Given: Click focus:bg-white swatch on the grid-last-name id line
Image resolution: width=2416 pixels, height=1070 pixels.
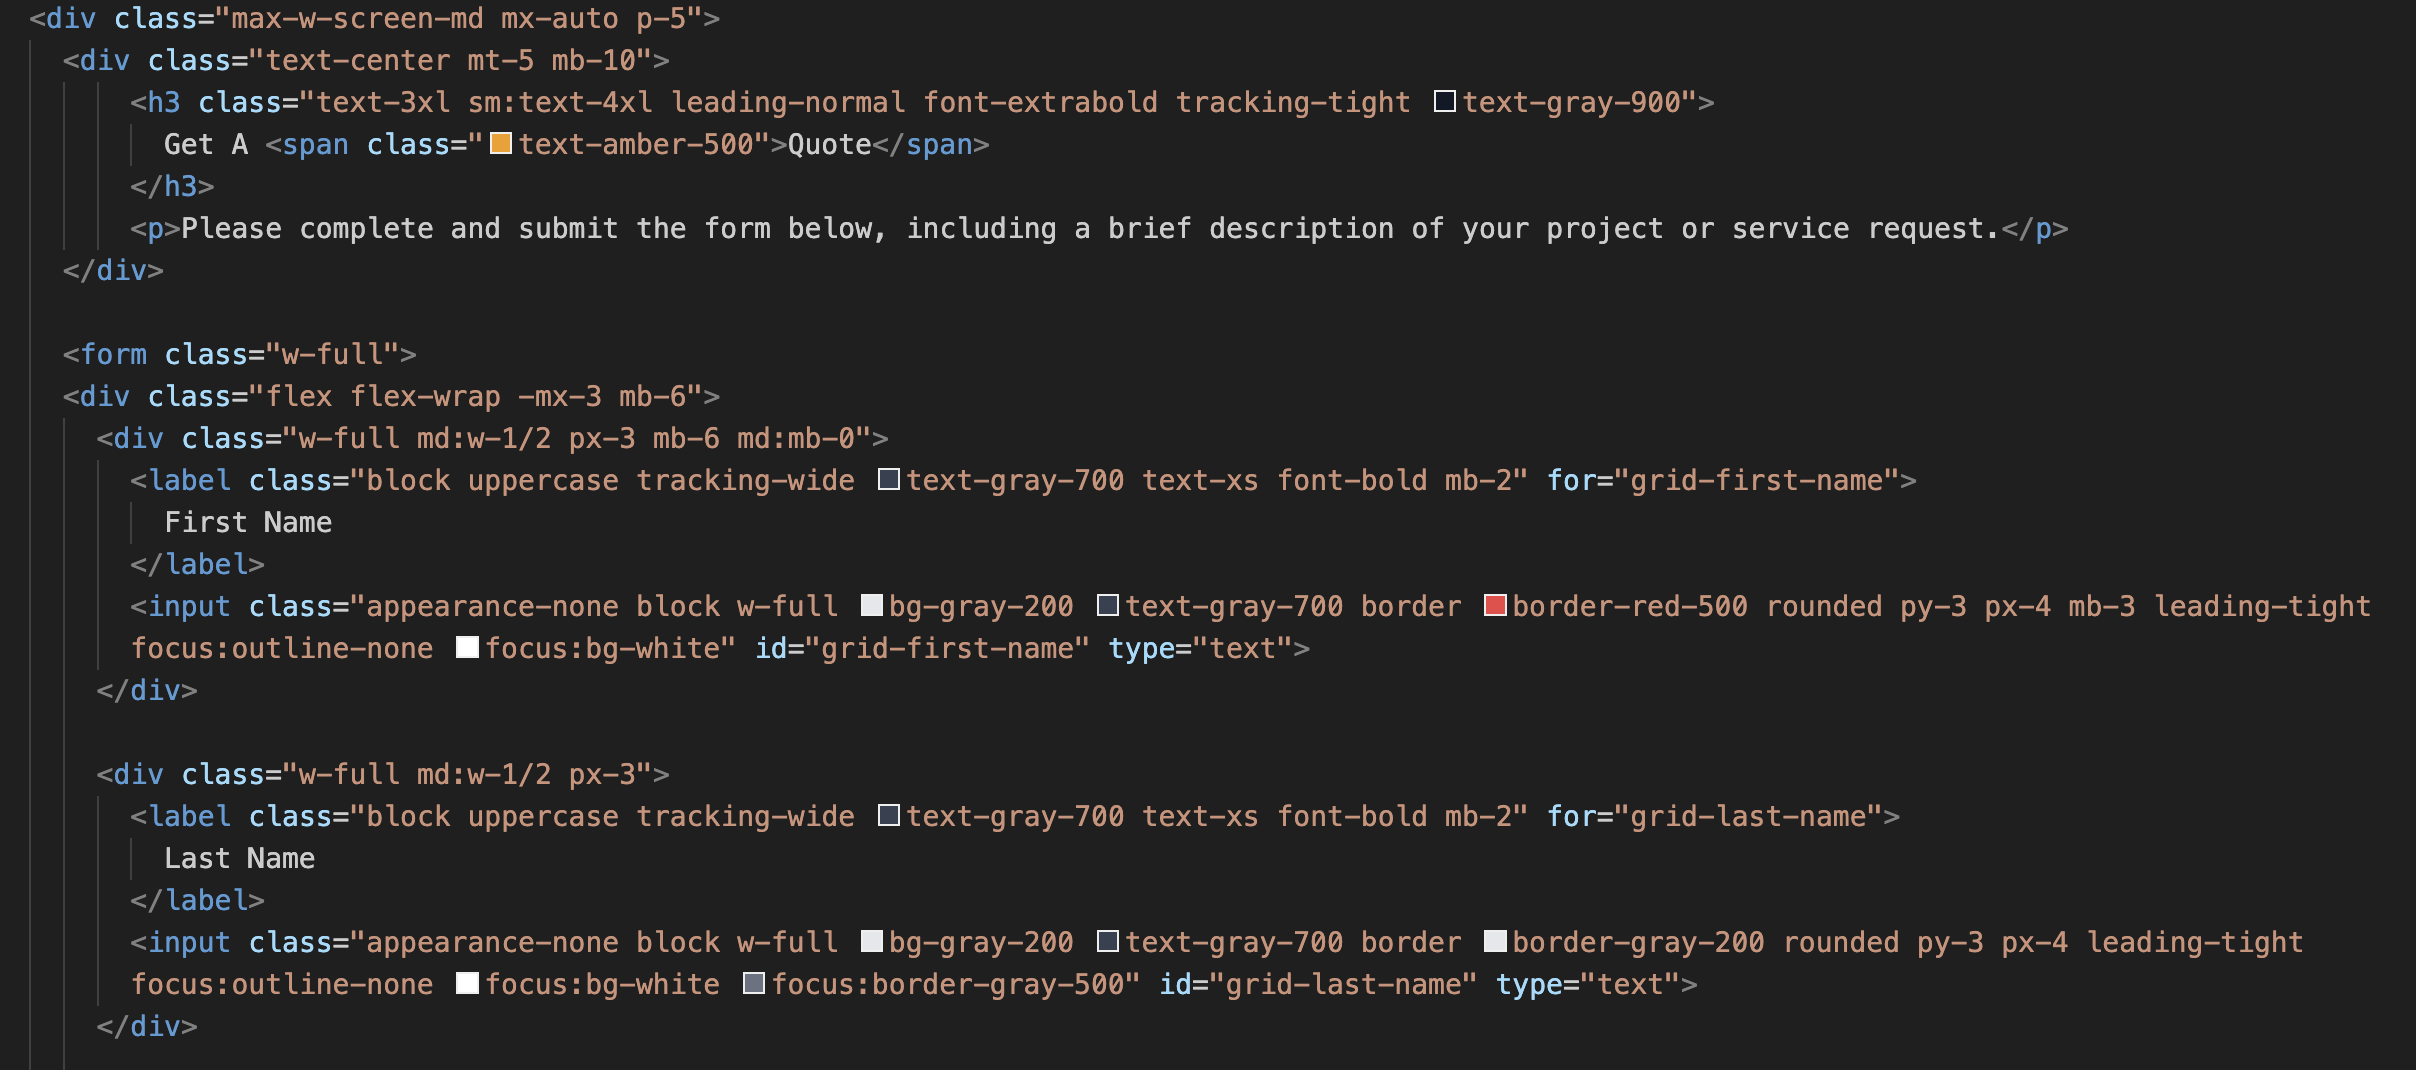Looking at the screenshot, I should point(467,984).
